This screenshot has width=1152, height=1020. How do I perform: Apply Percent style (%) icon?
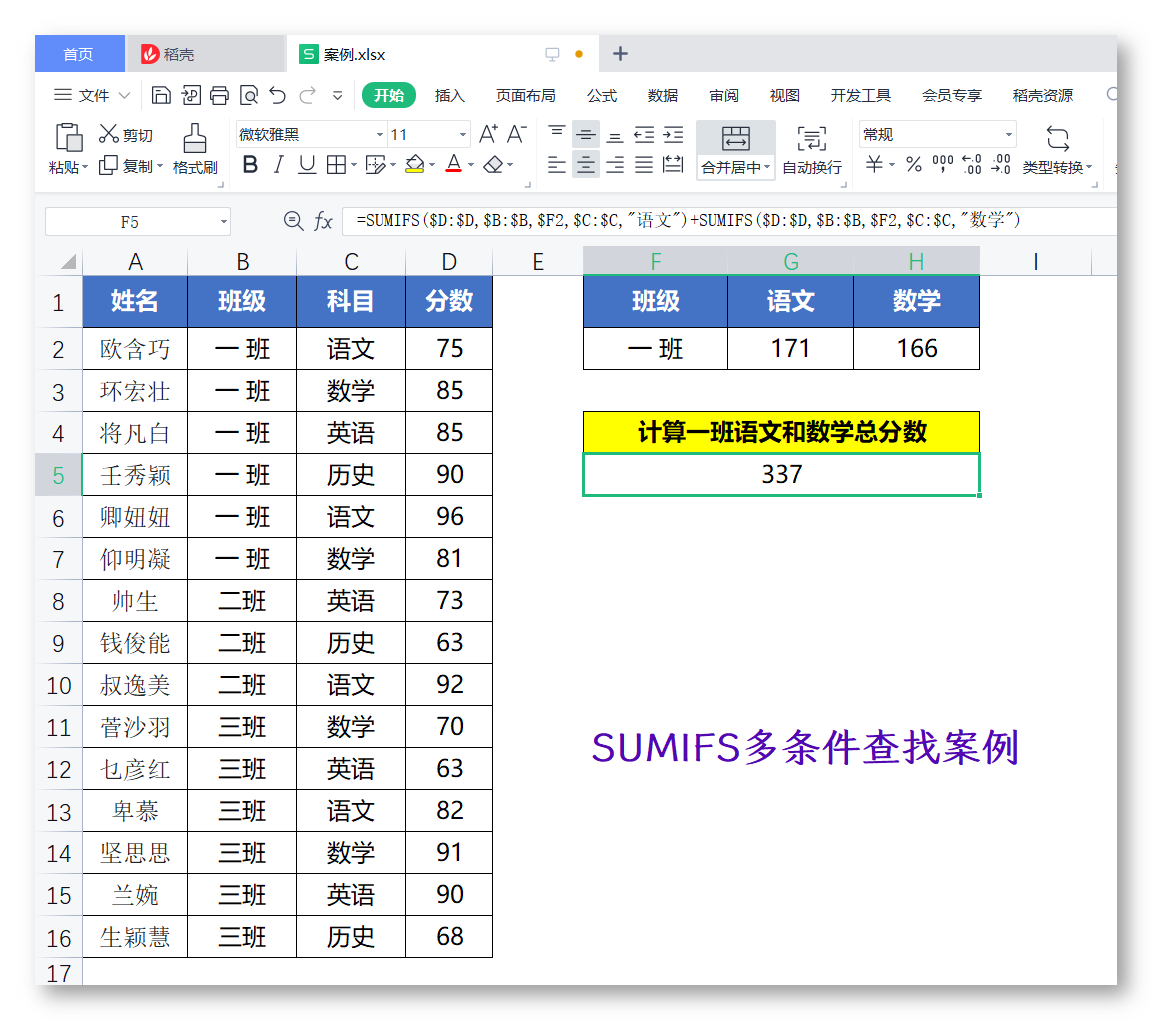[x=913, y=166]
